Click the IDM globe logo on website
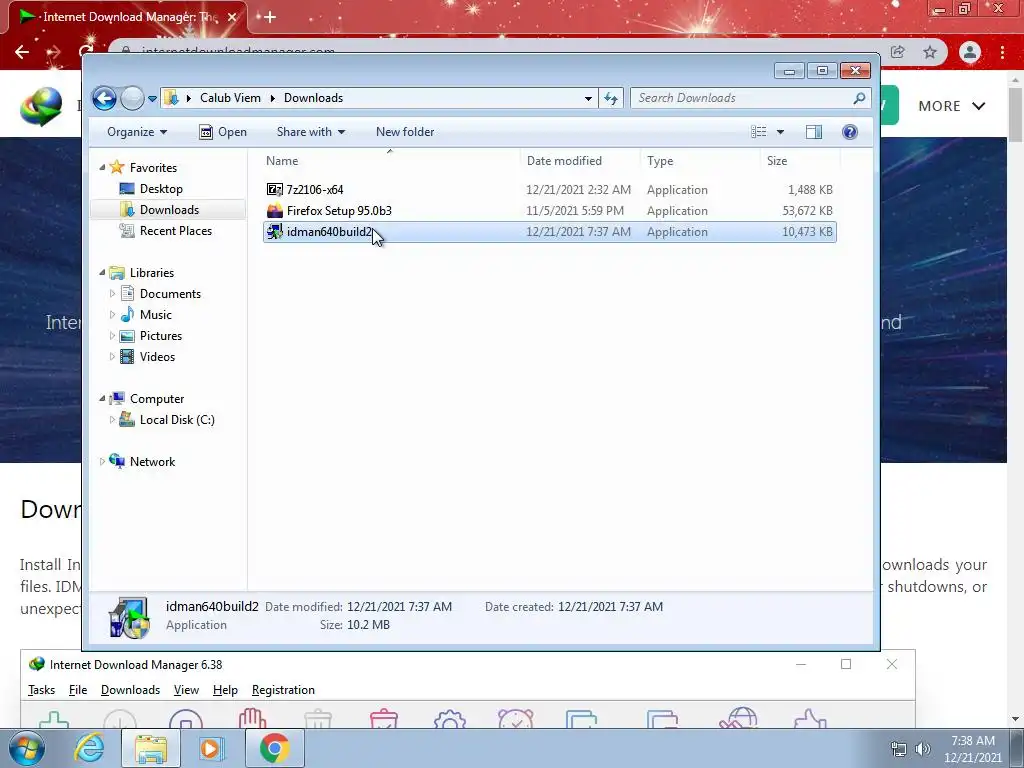Viewport: 1024px width, 768px height. pos(40,106)
